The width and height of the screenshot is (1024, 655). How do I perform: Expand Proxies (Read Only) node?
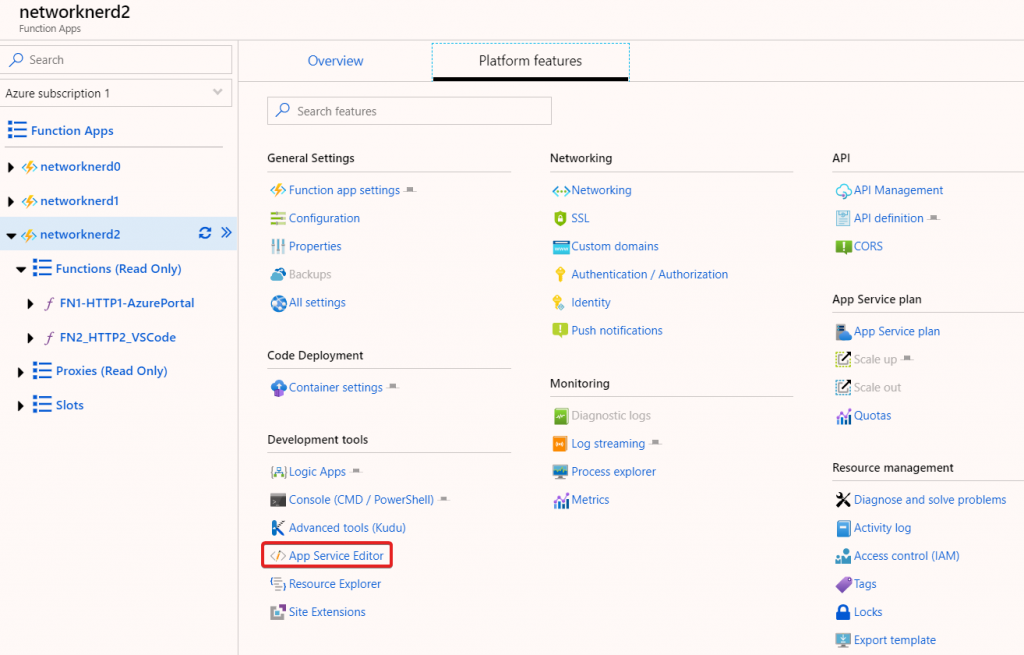pos(20,372)
